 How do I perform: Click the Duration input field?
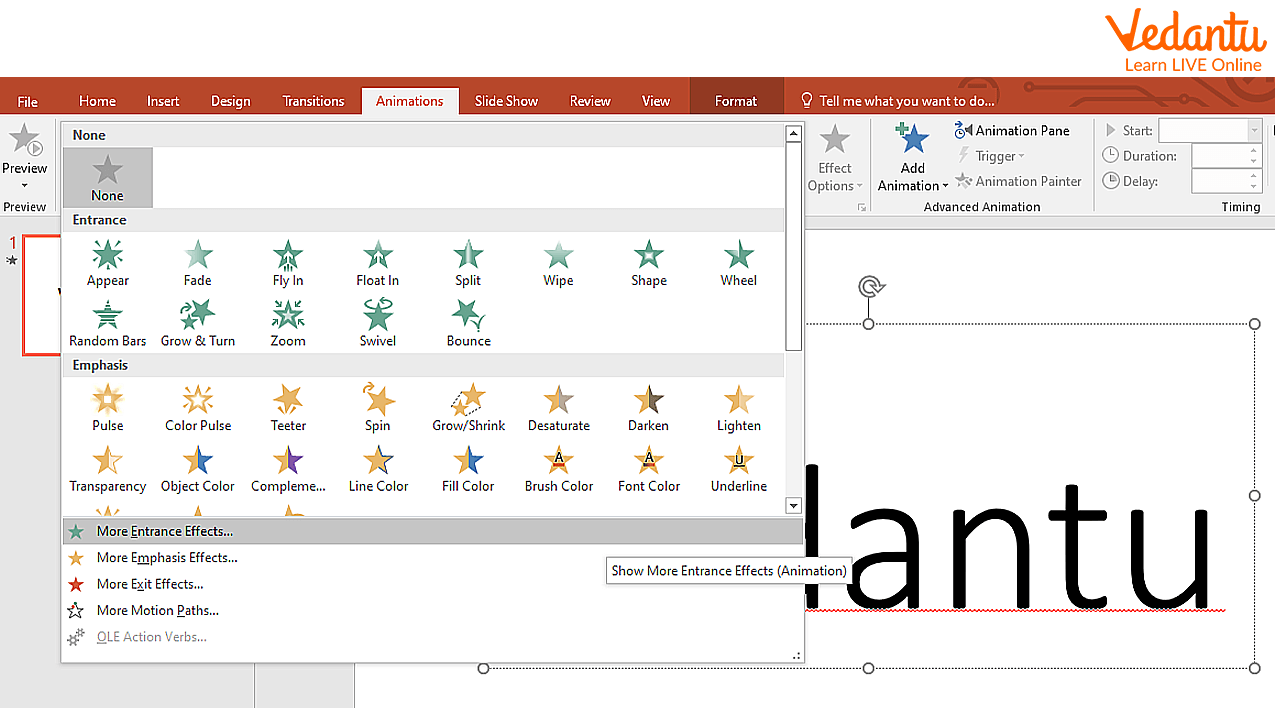tap(1219, 156)
